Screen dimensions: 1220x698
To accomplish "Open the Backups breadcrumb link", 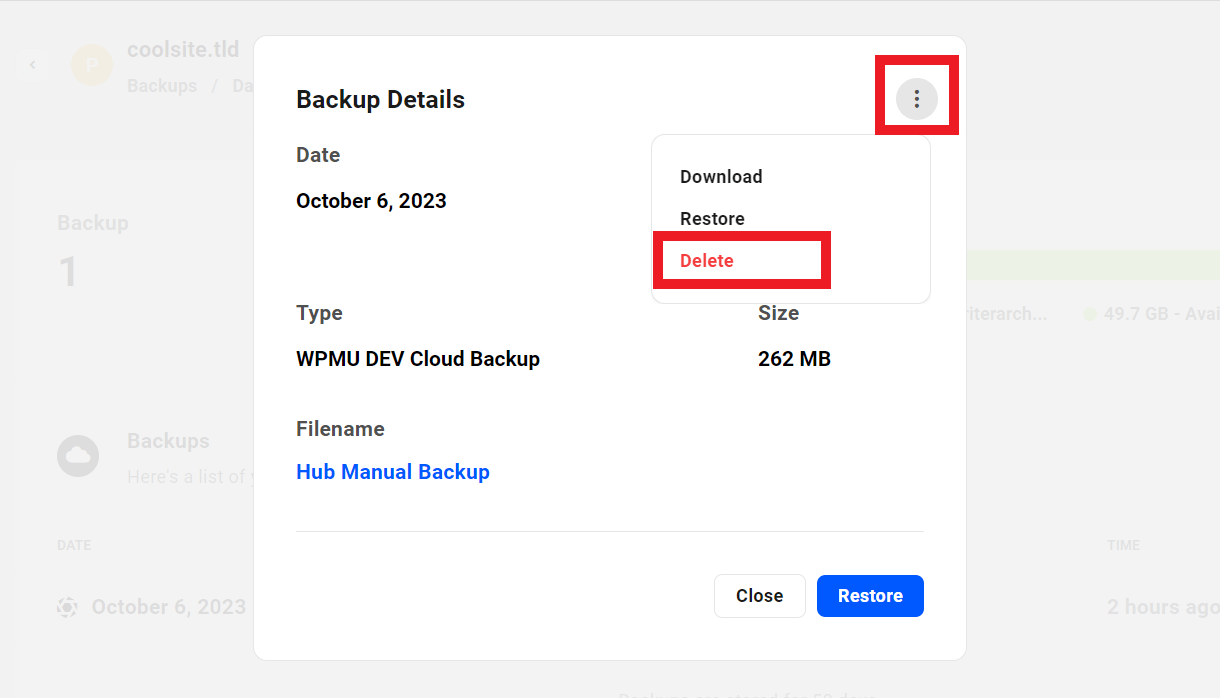I will 162,86.
